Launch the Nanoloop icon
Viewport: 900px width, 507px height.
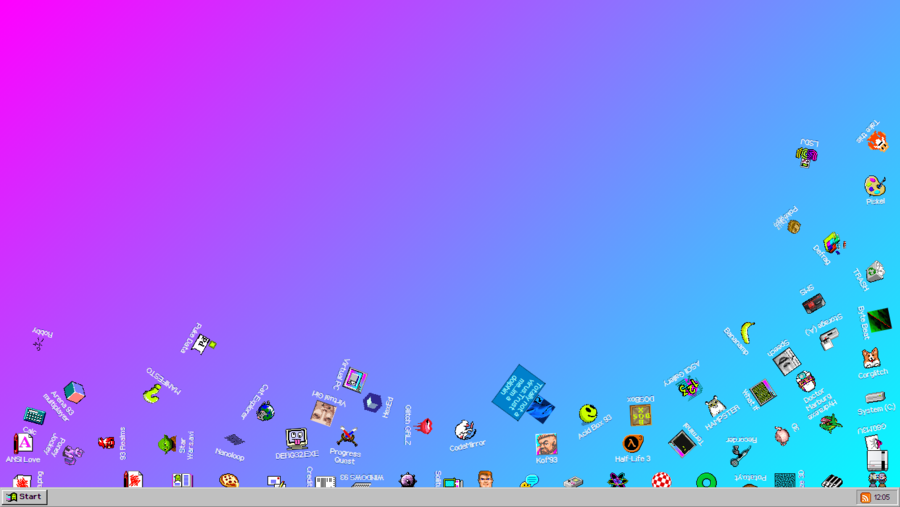click(234, 440)
